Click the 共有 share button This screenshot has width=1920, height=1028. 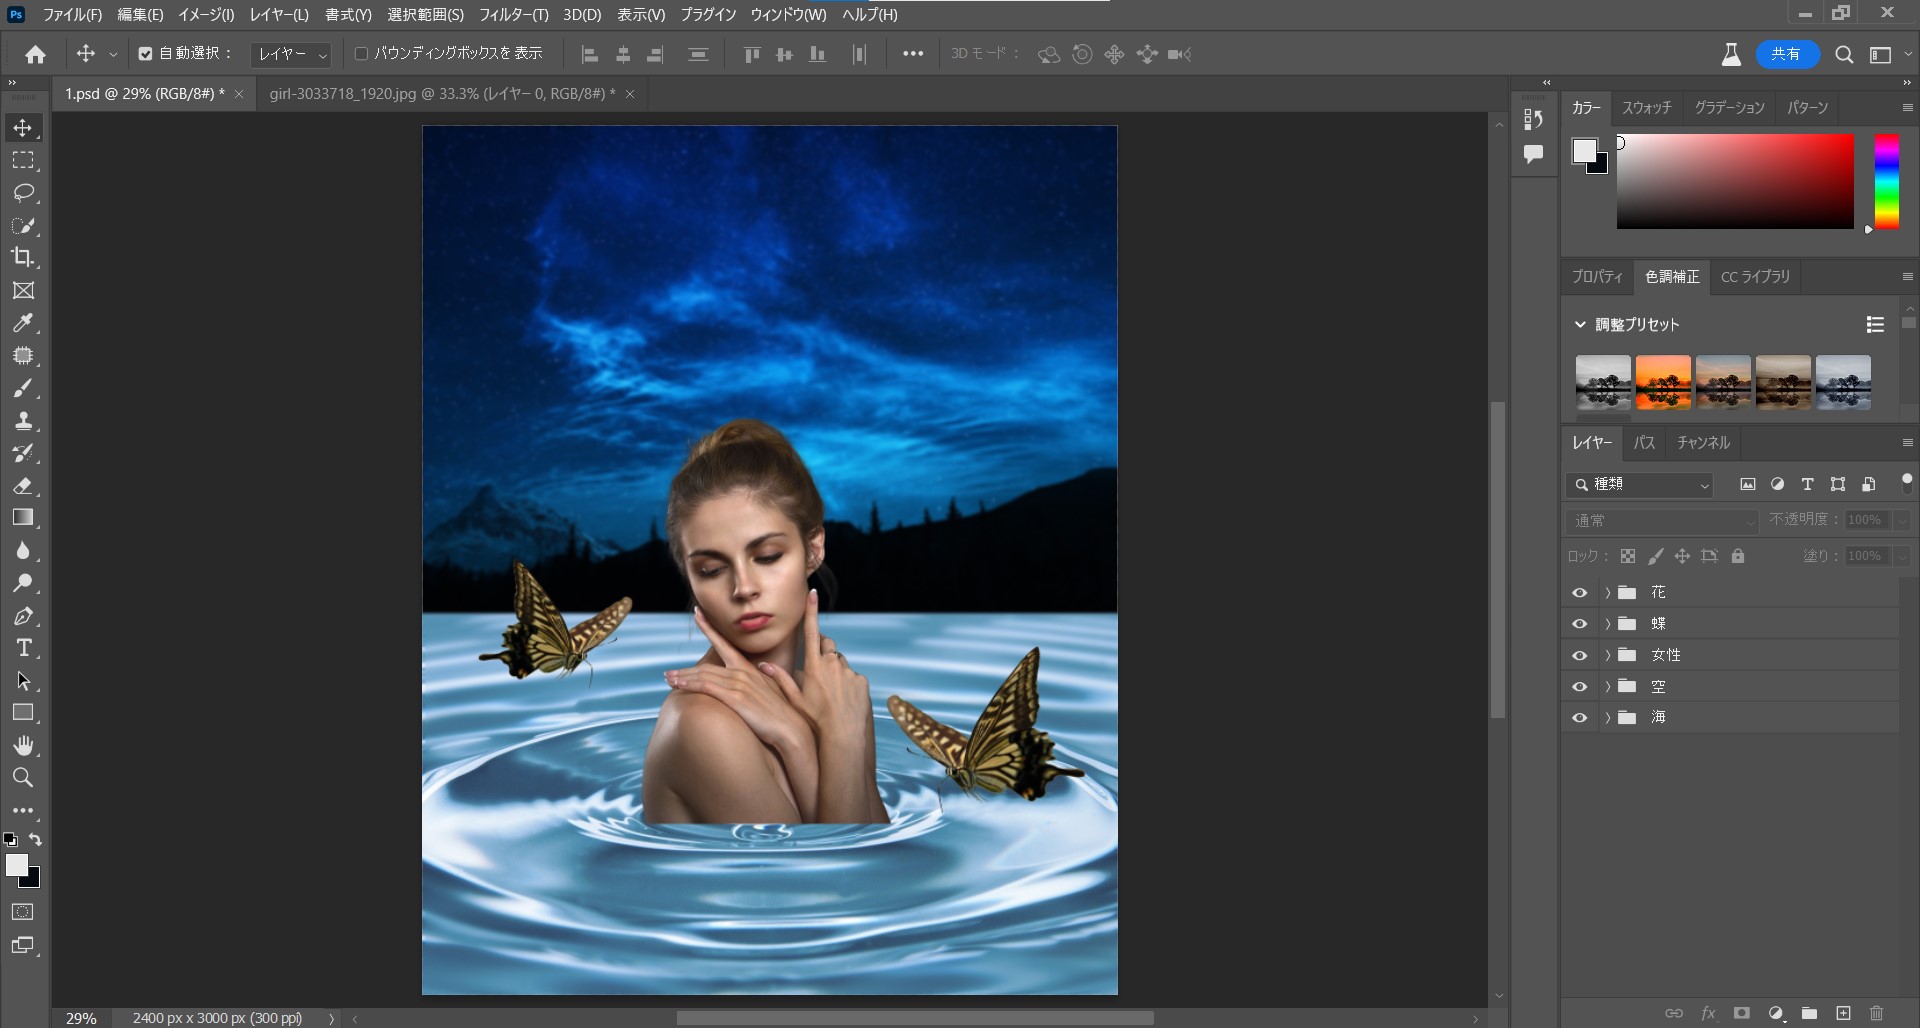[x=1786, y=55]
